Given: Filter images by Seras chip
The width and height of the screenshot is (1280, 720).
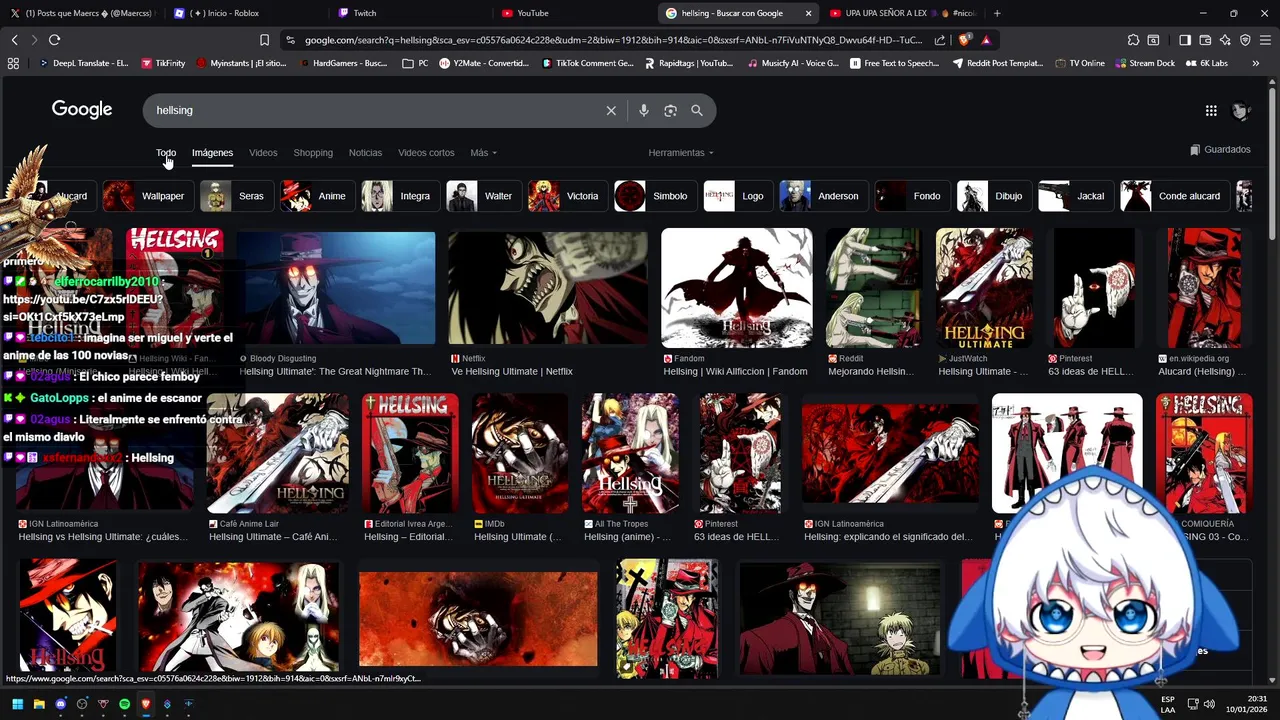Looking at the screenshot, I should coord(235,196).
